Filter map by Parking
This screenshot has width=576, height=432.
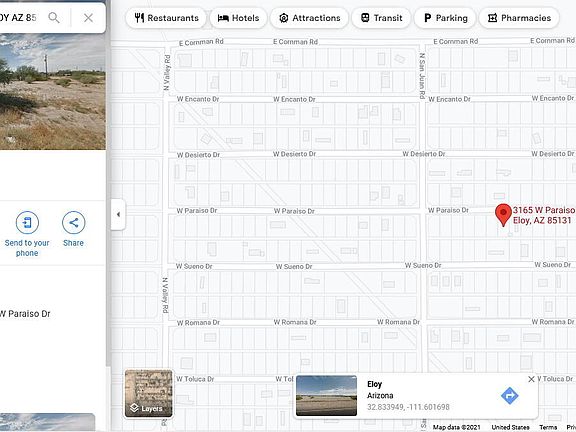pos(445,18)
